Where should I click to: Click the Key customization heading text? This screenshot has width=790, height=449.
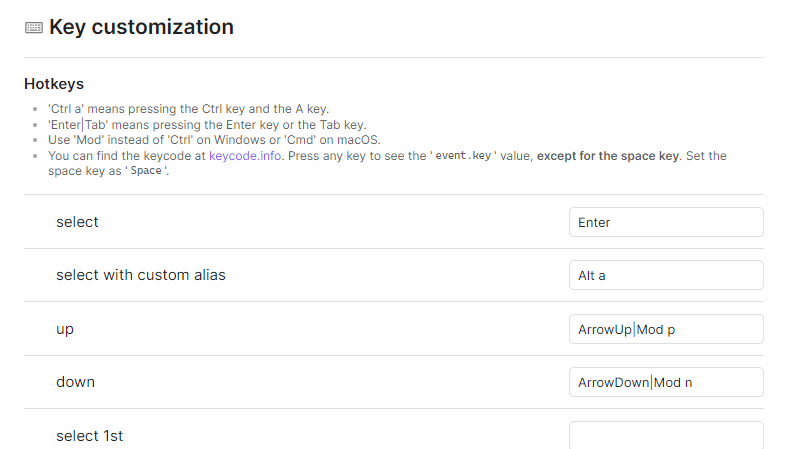[142, 27]
